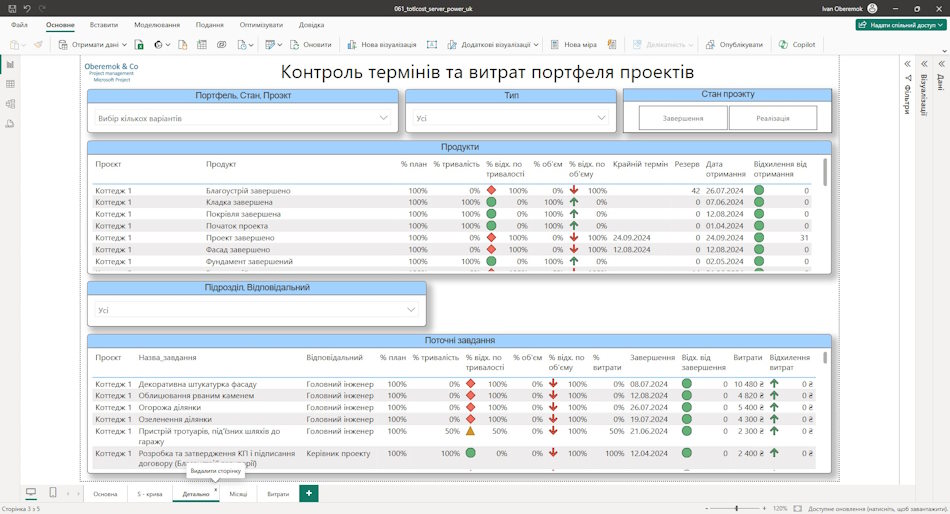
Task: Open the Model view in the left sidebar
Action: click(10, 104)
